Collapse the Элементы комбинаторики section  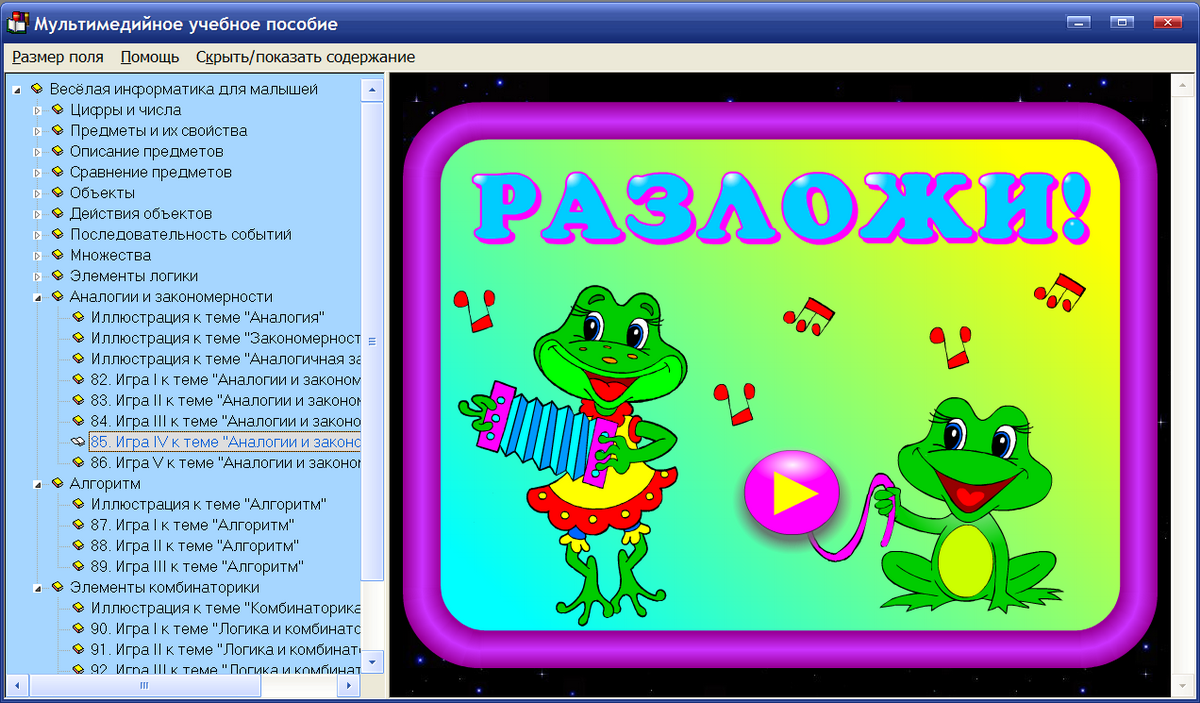(38, 588)
